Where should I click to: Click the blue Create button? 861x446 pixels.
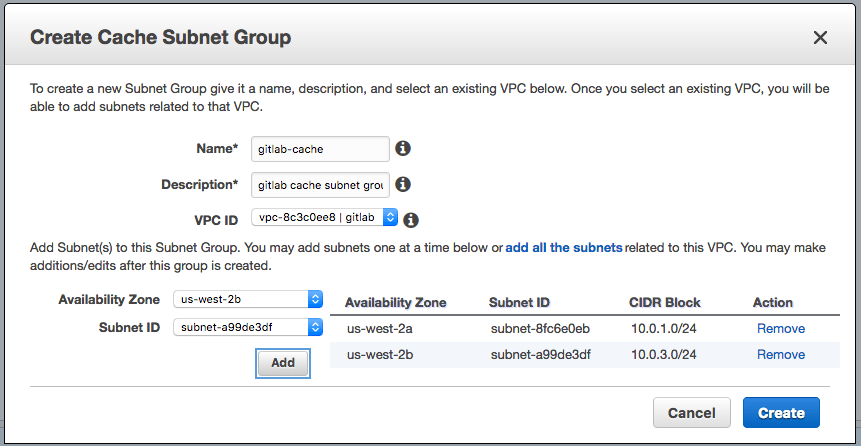(x=781, y=412)
